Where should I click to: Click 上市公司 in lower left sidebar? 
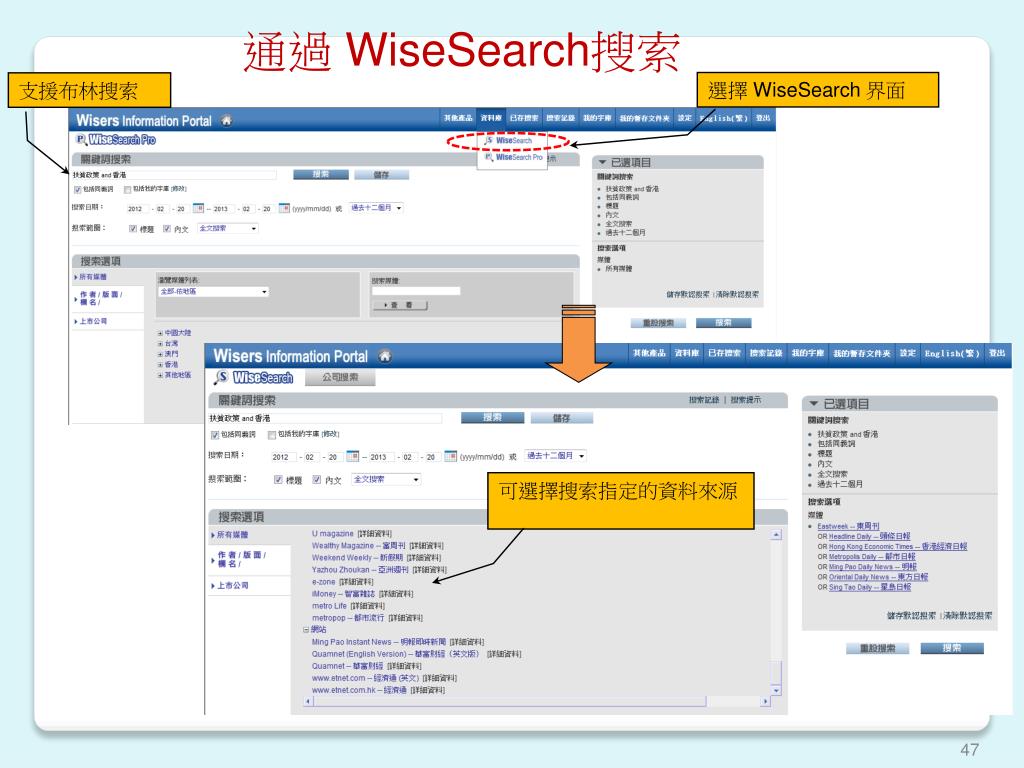click(x=233, y=586)
